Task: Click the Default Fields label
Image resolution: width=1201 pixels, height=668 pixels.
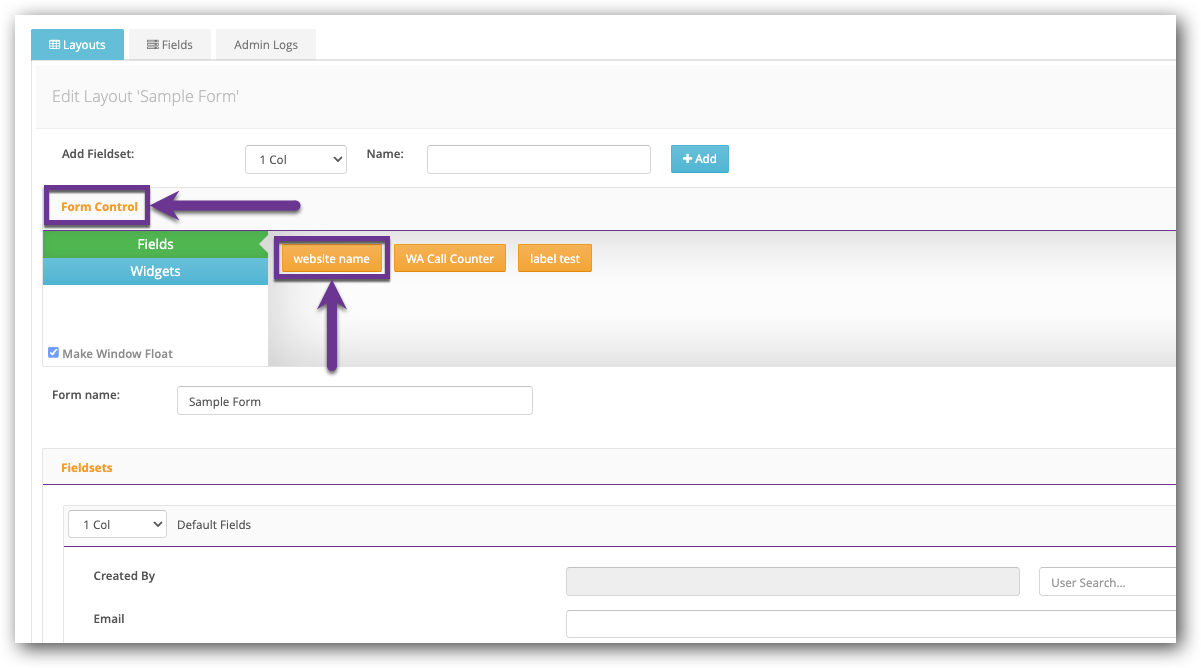Action: click(214, 525)
